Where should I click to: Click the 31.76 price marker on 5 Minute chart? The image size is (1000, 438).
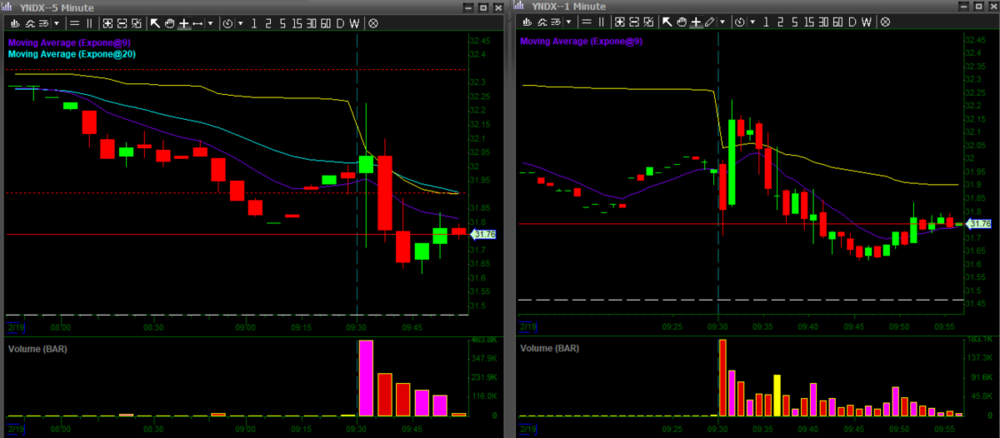tap(483, 234)
